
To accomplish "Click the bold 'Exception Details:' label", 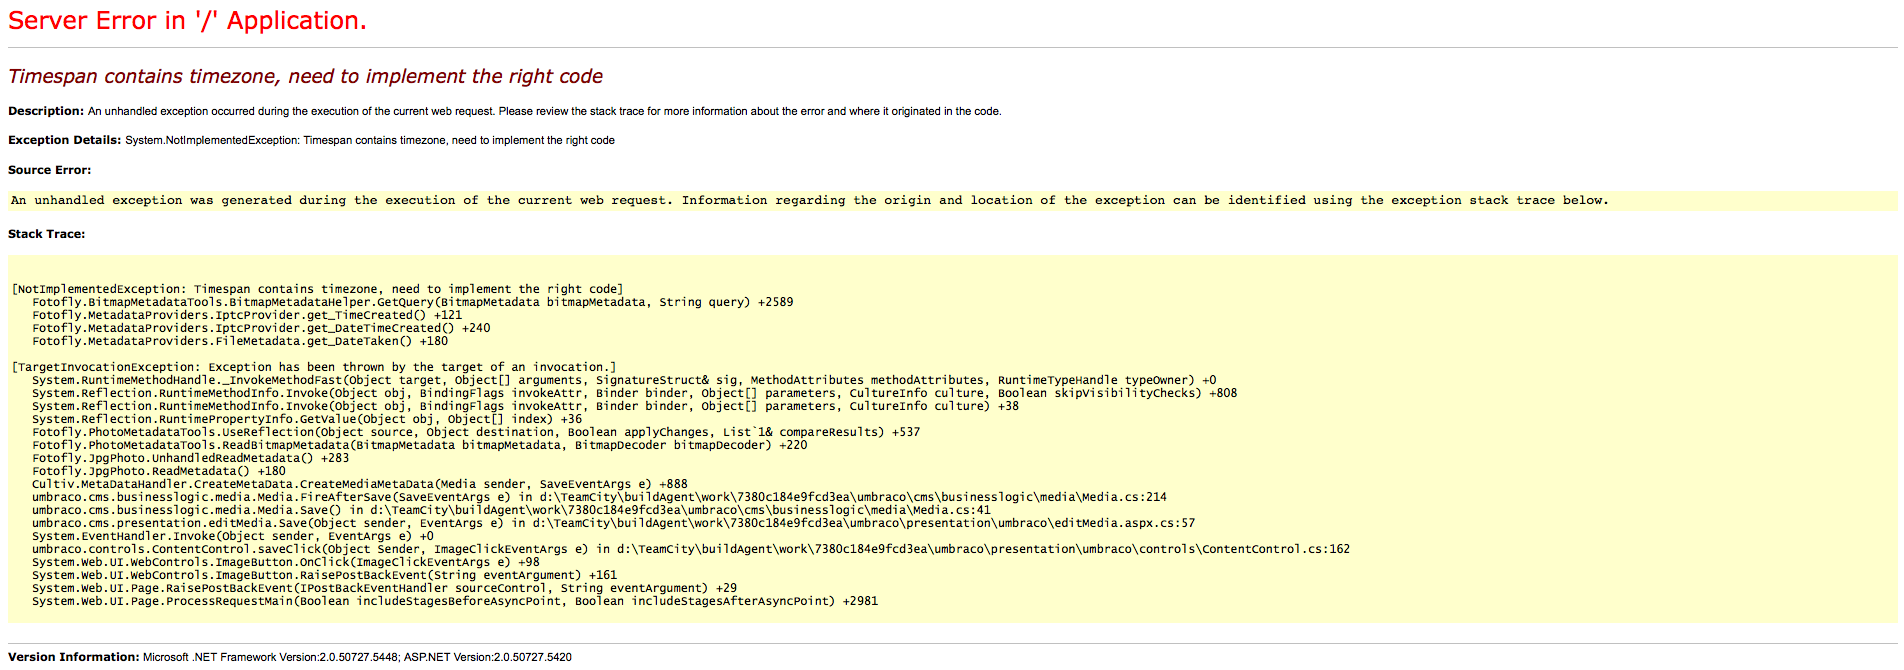I will click(x=64, y=140).
